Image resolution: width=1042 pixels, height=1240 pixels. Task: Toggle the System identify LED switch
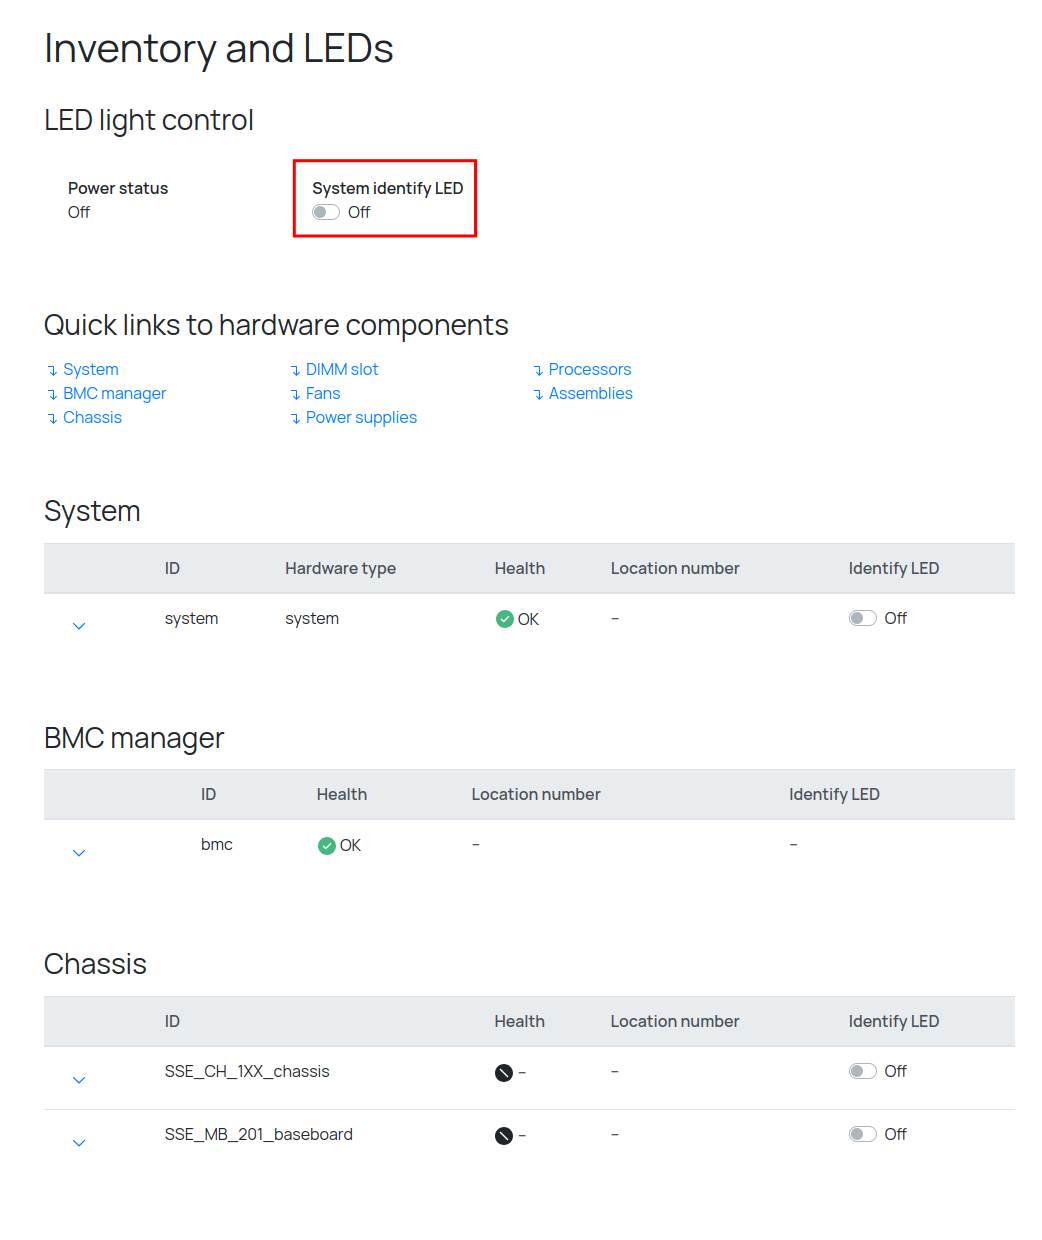tap(326, 212)
